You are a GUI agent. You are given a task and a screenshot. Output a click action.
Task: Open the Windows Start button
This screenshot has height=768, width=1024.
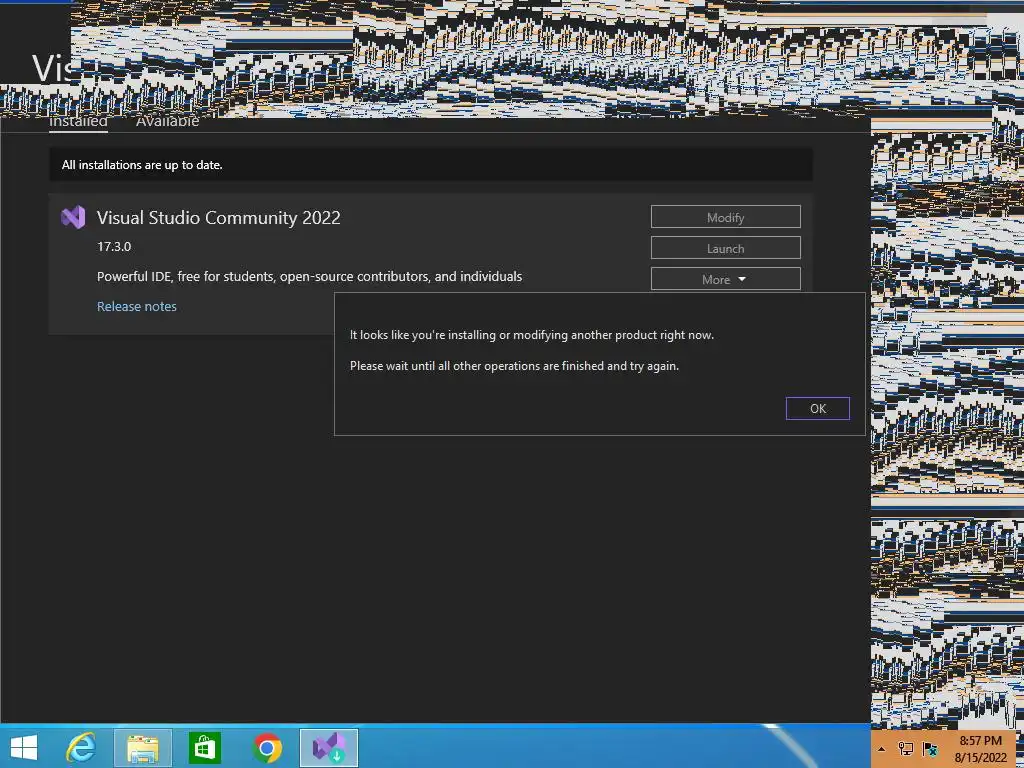[x=24, y=748]
